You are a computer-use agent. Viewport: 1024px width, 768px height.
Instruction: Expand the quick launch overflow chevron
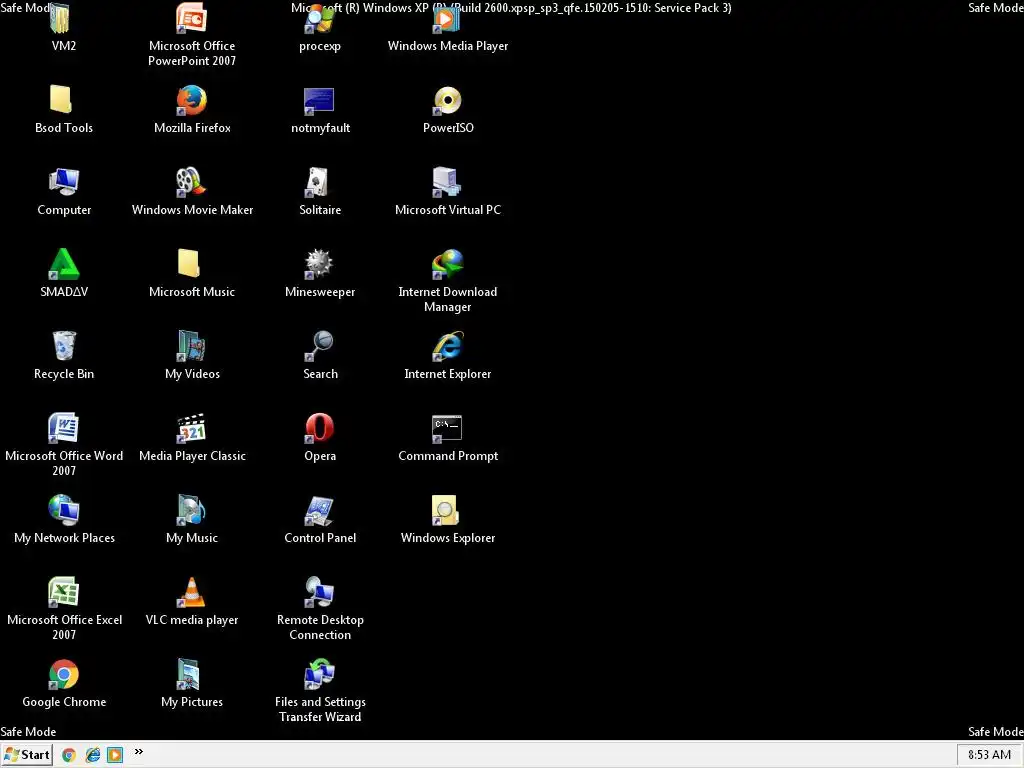tap(138, 752)
